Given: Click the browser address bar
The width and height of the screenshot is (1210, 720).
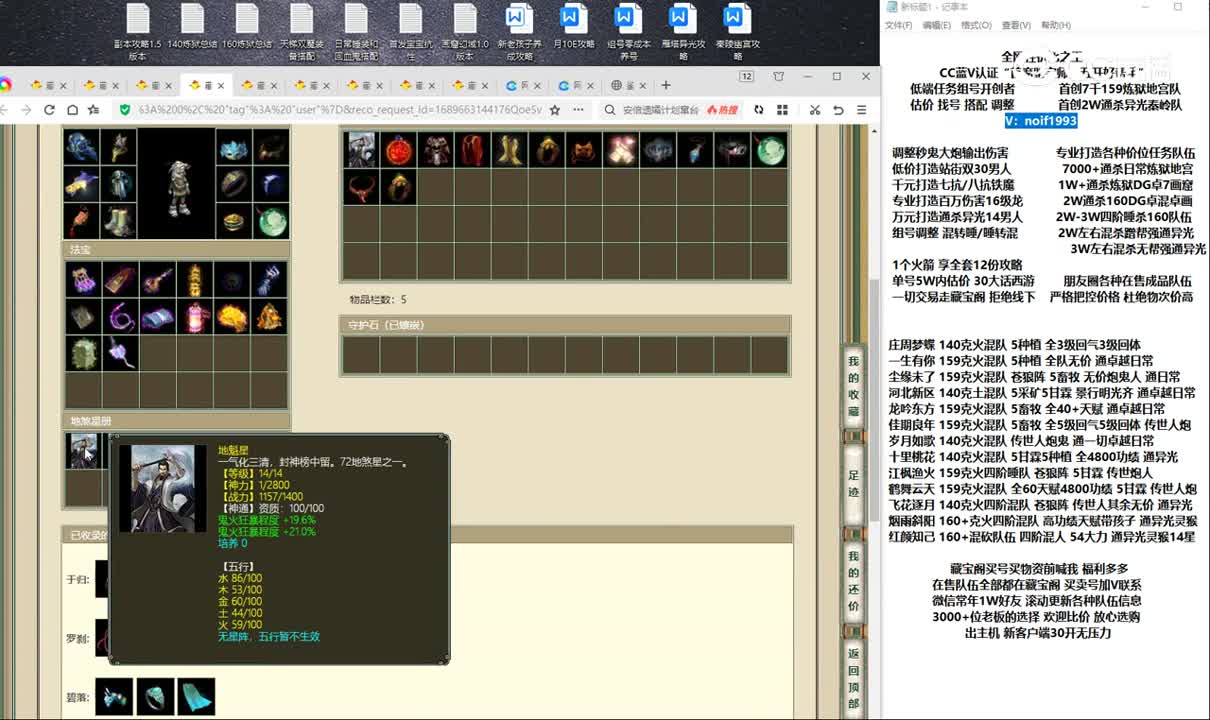Looking at the screenshot, I should (340, 109).
